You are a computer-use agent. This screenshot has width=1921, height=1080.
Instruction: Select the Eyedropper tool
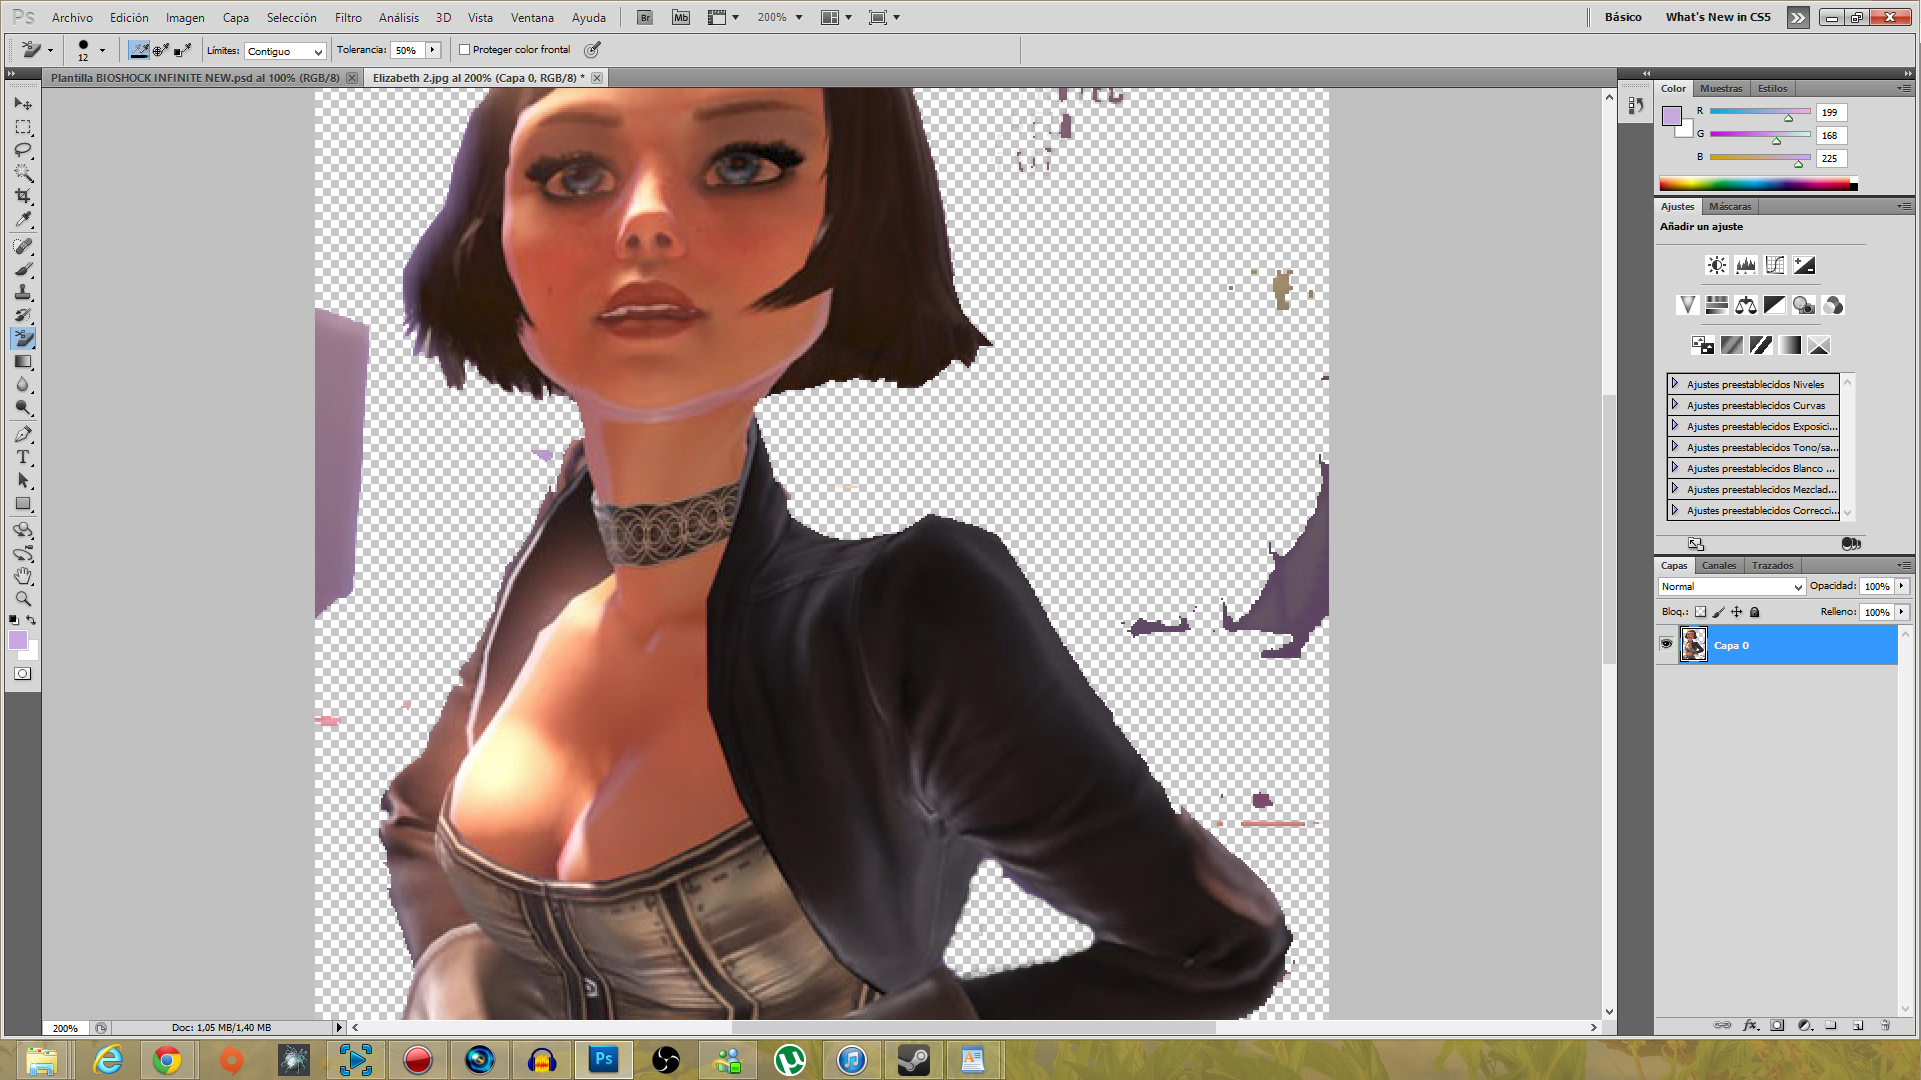click(23, 219)
